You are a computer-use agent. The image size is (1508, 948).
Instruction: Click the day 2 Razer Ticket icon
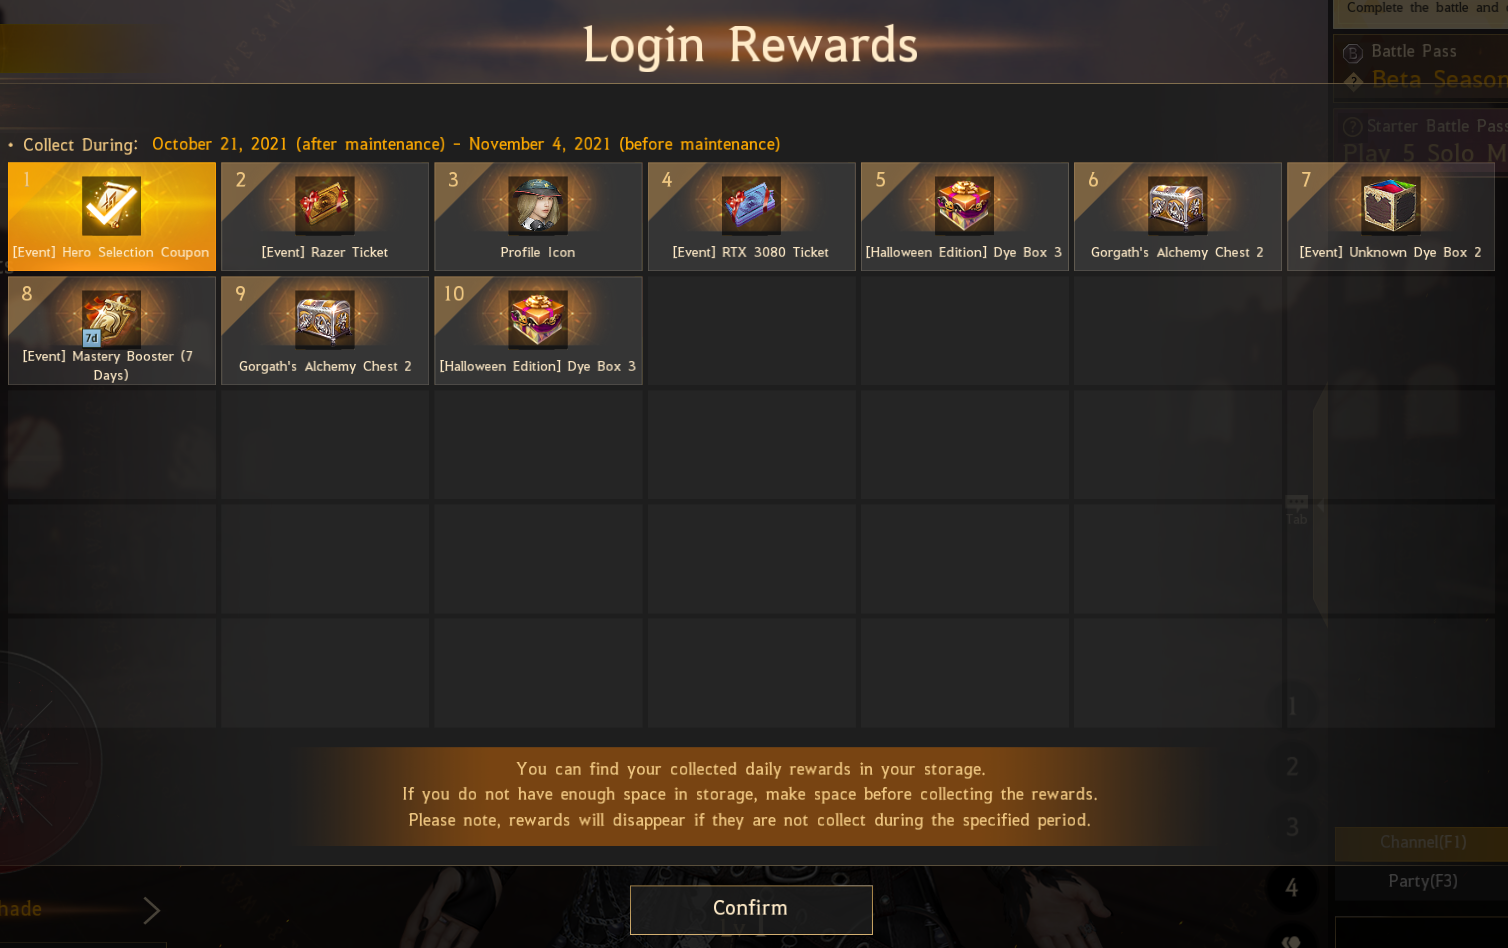coord(325,206)
